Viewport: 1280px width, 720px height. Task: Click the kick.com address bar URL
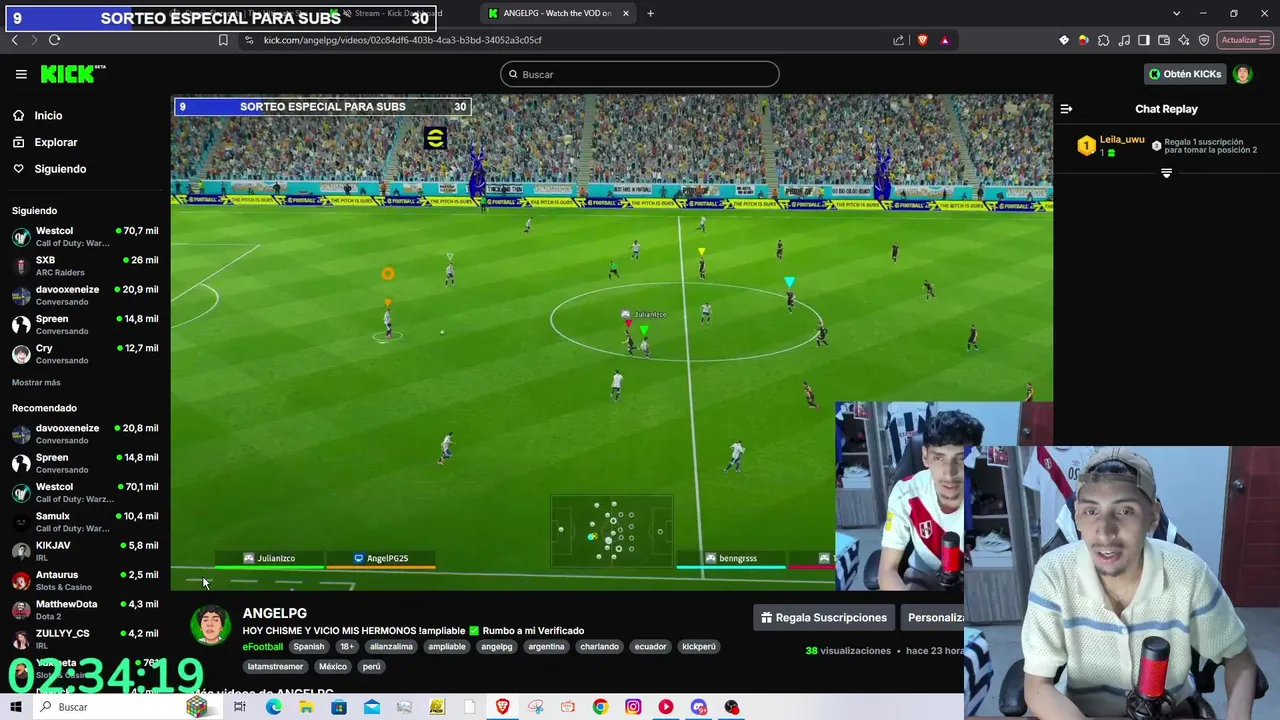pos(403,40)
